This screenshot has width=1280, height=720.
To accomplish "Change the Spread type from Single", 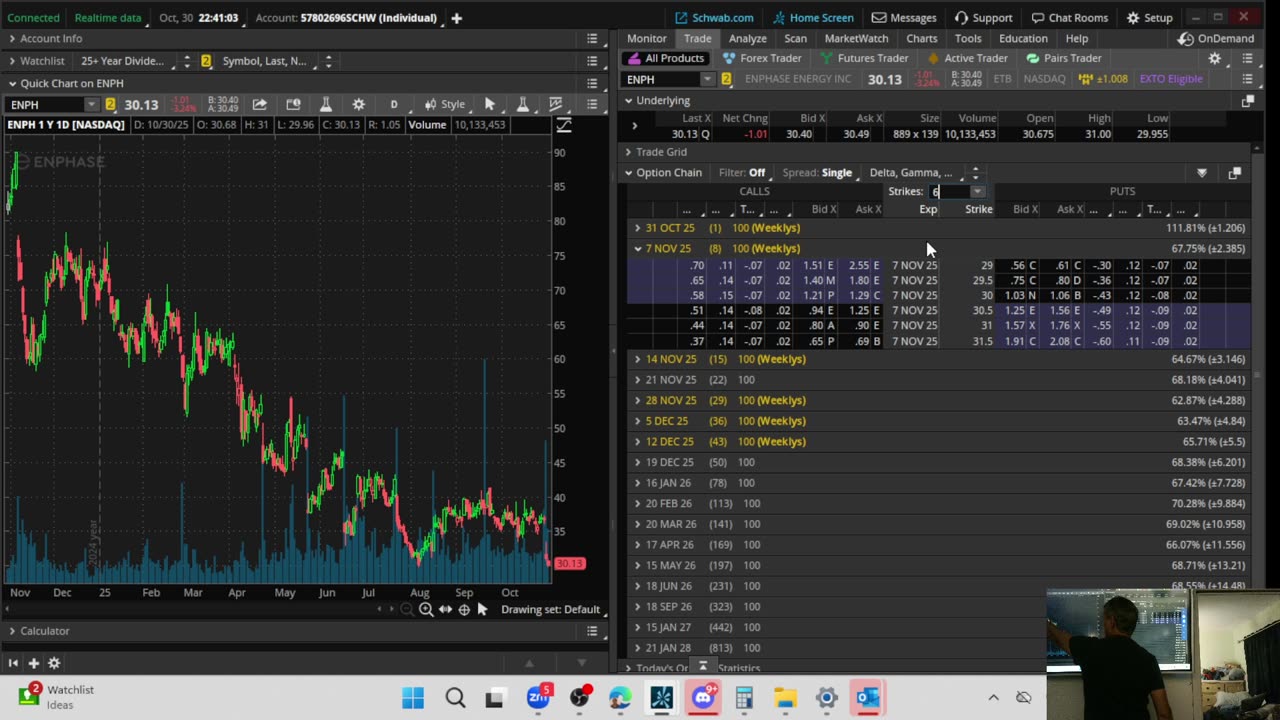I will pyautogui.click(x=820, y=173).
